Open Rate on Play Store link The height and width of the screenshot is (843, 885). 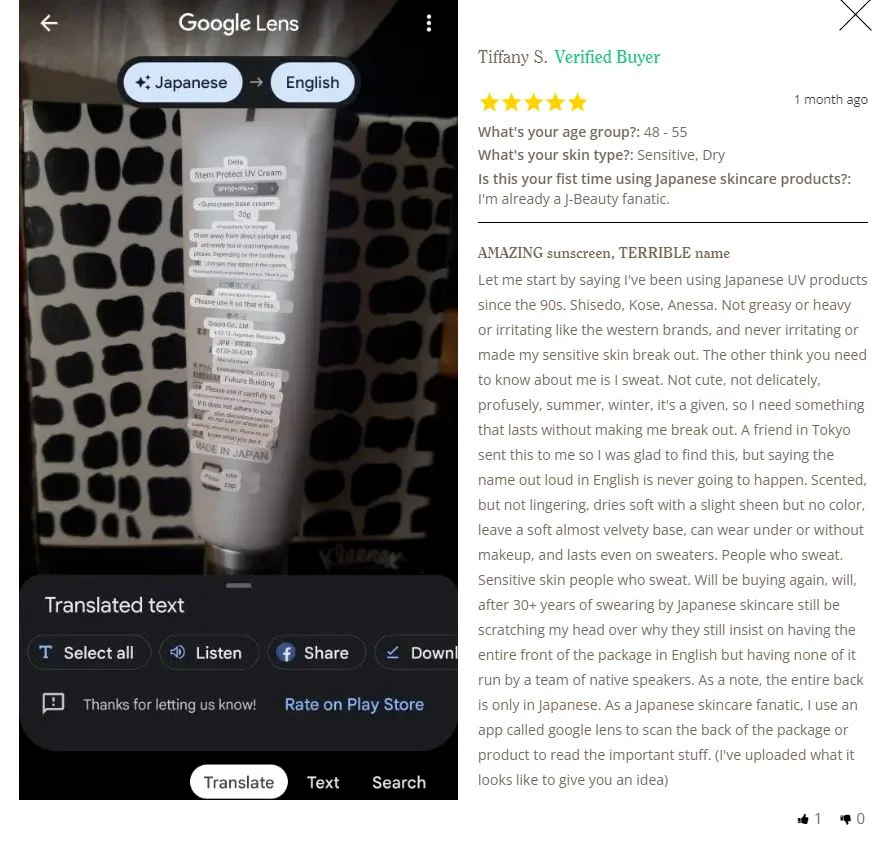point(354,704)
